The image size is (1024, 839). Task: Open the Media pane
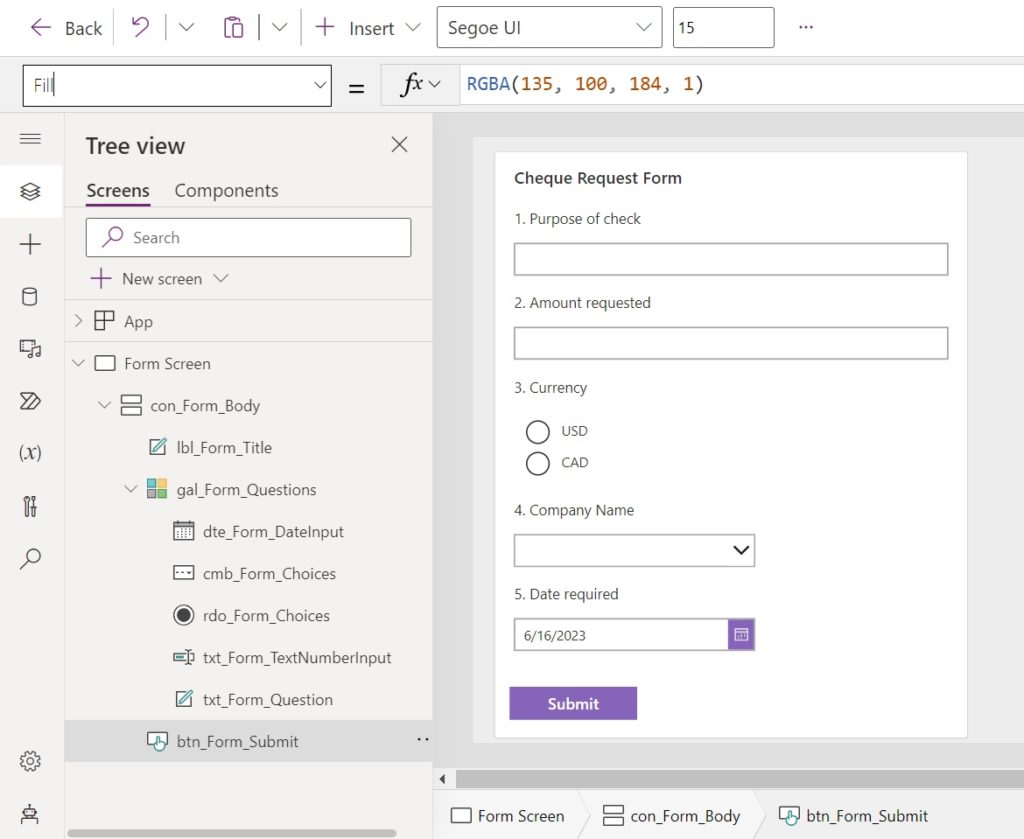point(32,348)
